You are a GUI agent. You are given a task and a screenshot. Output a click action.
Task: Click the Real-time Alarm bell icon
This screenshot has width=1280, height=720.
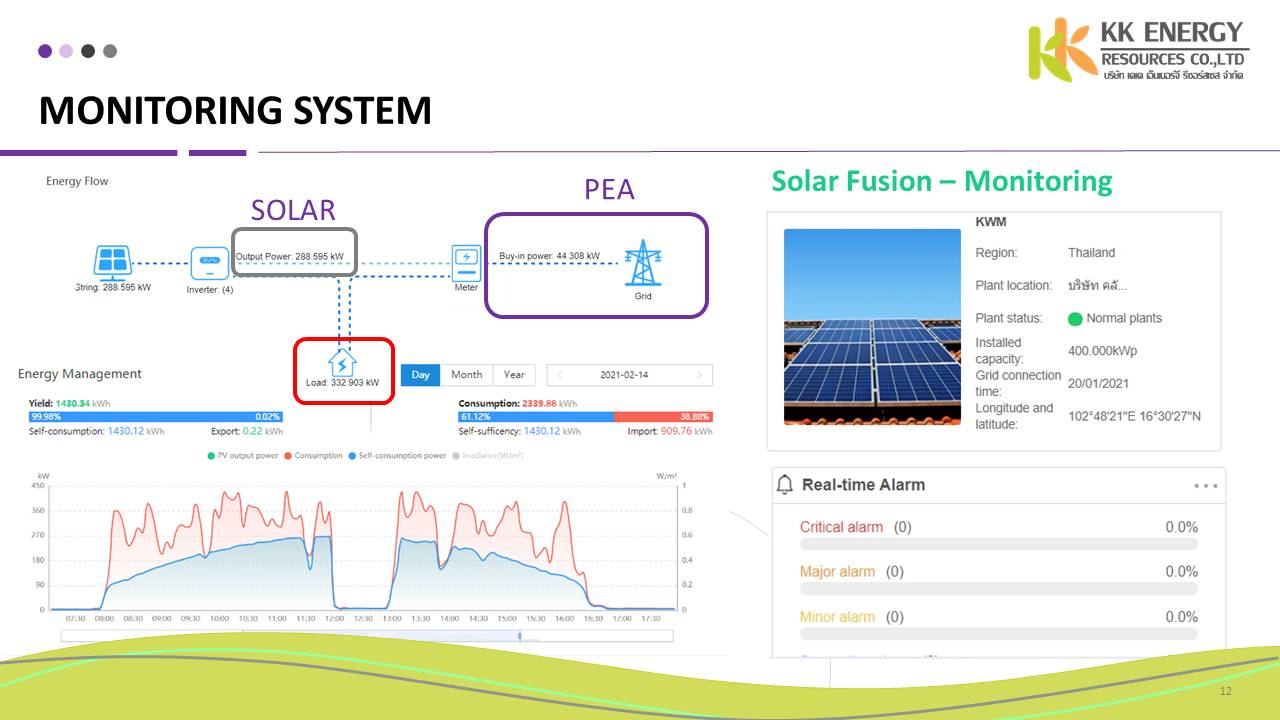(786, 484)
